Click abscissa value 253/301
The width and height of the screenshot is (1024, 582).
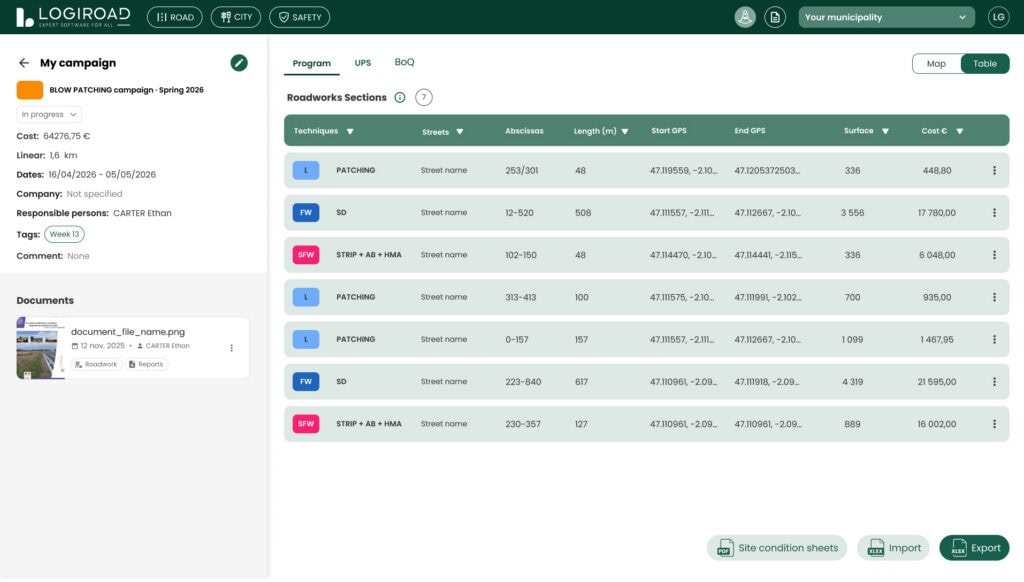(521, 170)
